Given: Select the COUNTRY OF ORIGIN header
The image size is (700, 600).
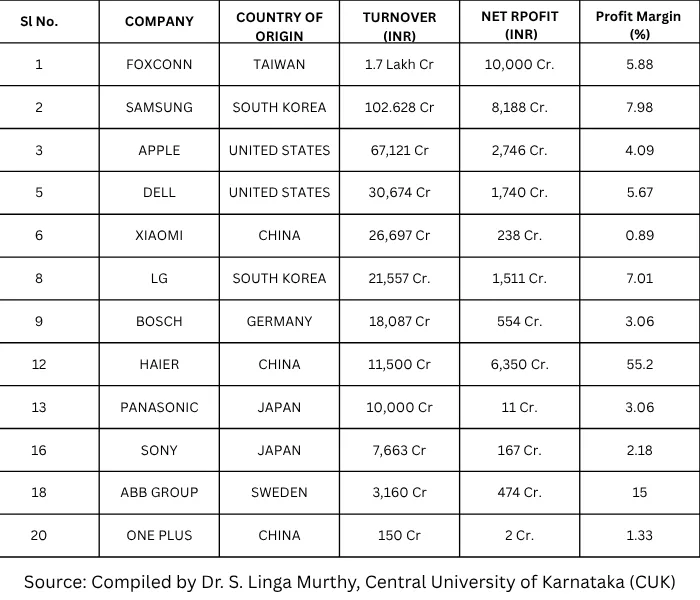Looking at the screenshot, I should (279, 28).
